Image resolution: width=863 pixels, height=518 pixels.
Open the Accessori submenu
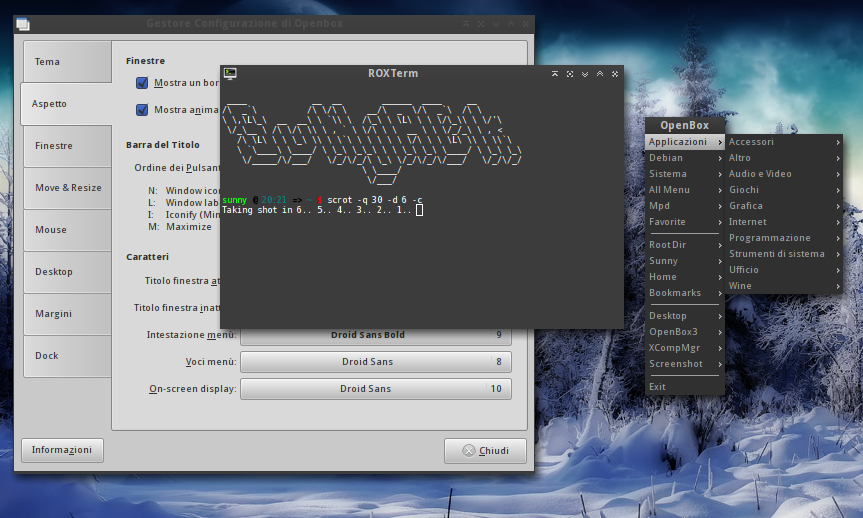click(x=784, y=142)
